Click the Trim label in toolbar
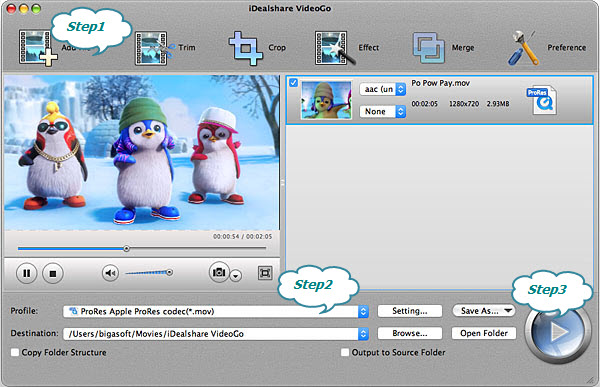 [x=187, y=47]
